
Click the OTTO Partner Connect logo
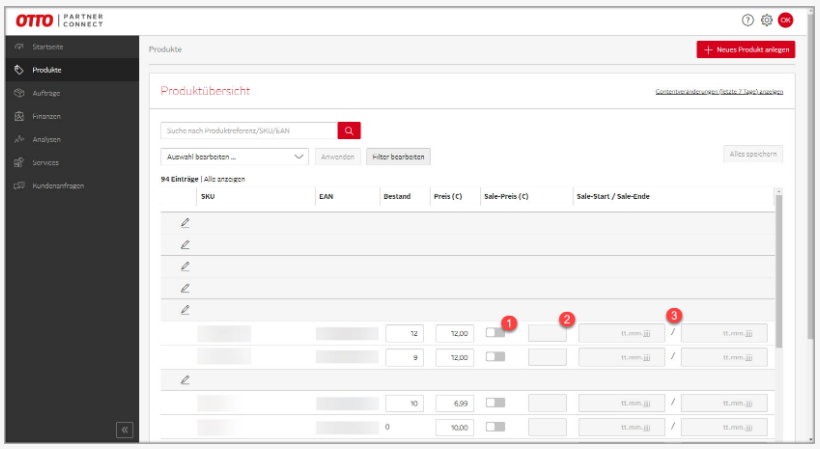tap(59, 20)
